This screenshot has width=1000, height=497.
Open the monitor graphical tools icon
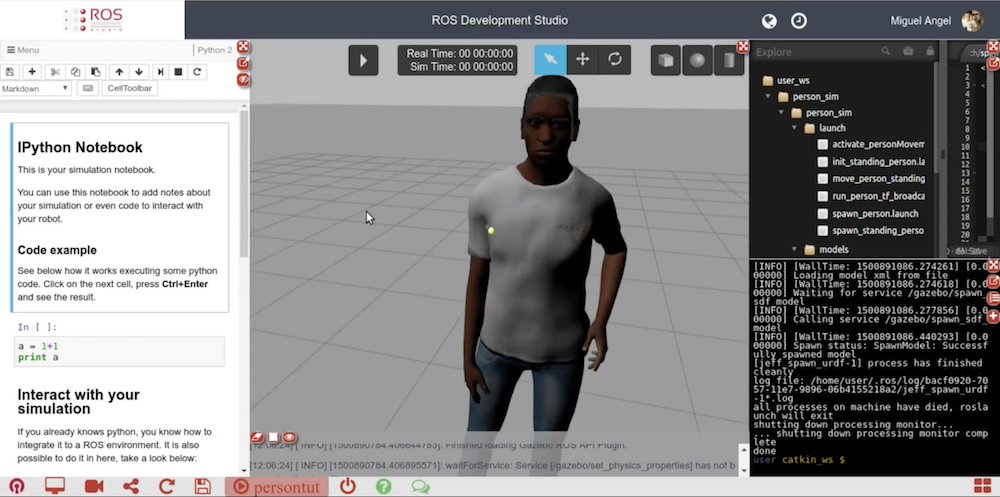click(55, 486)
